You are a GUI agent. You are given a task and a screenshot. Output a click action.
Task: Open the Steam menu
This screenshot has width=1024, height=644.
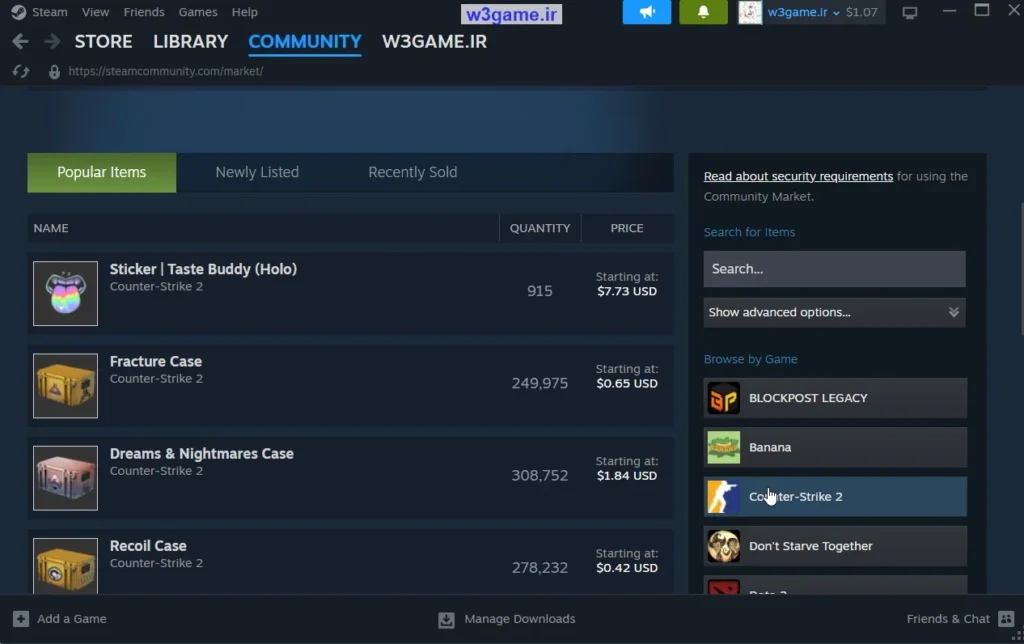[50, 12]
